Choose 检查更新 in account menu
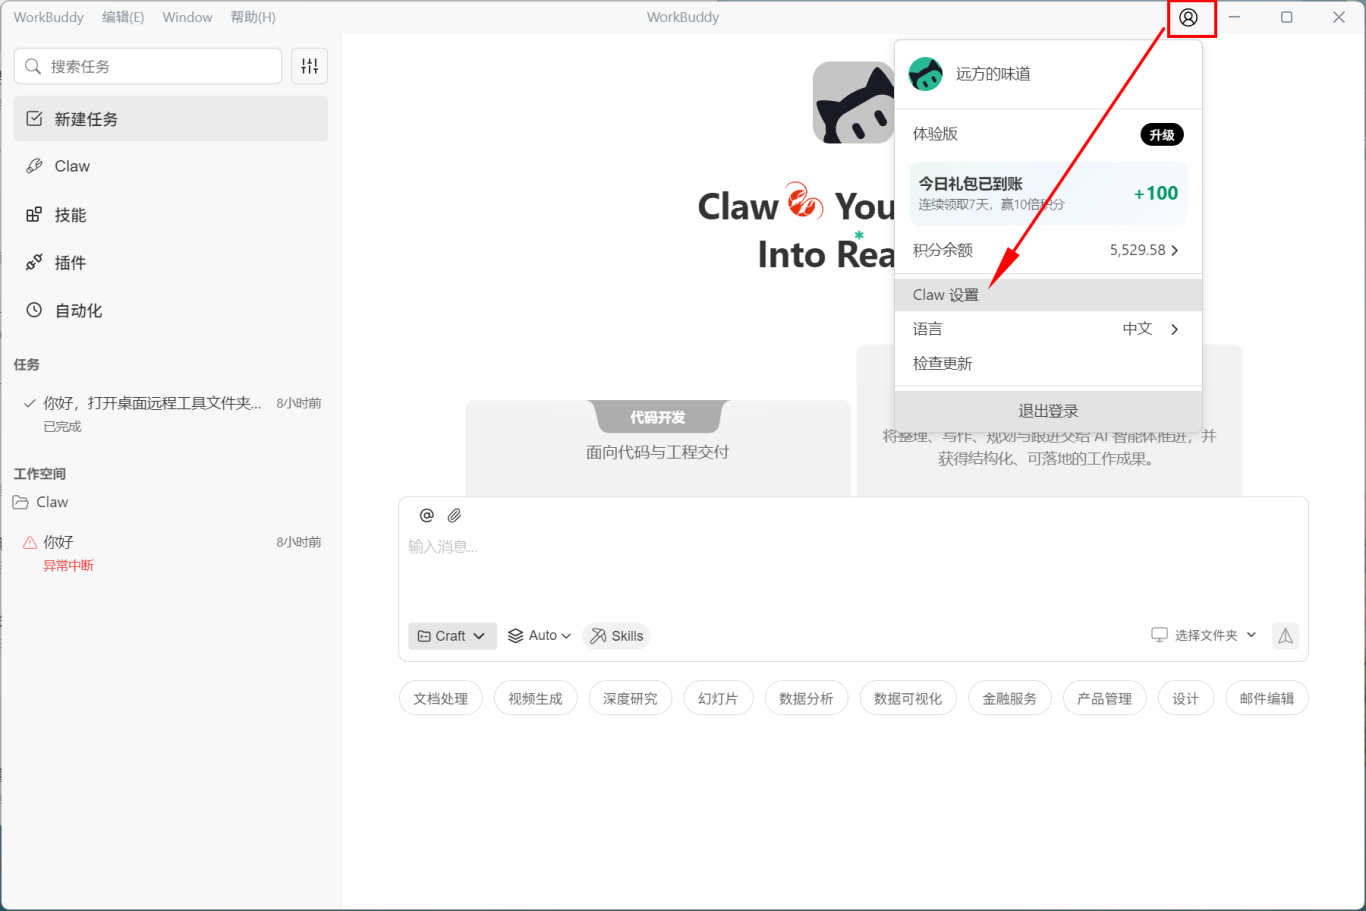The width and height of the screenshot is (1366, 911). [x=943, y=363]
